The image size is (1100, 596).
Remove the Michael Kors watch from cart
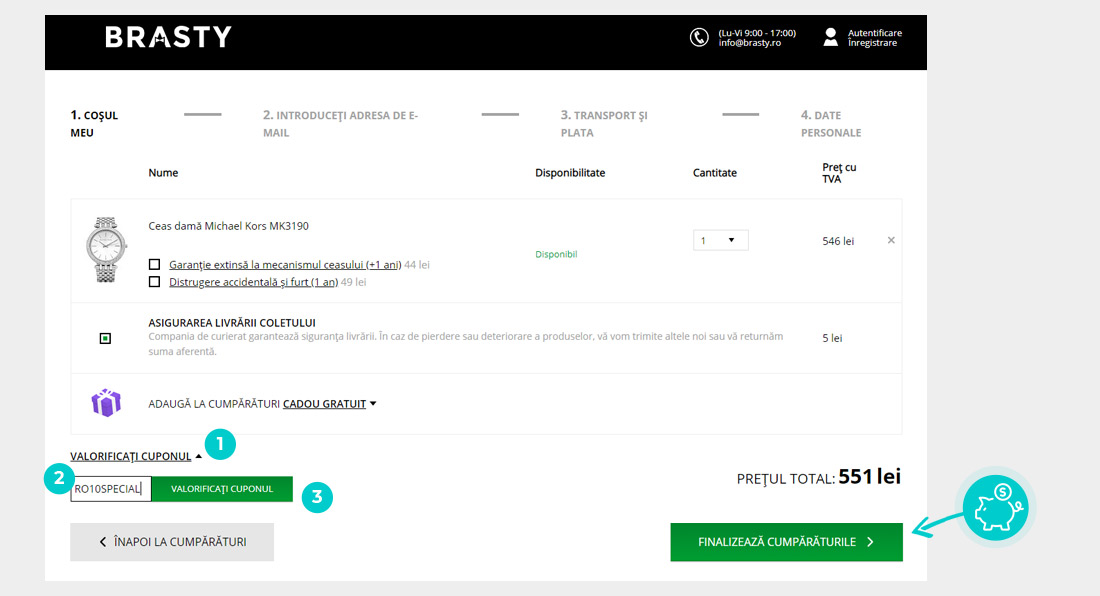(x=891, y=240)
